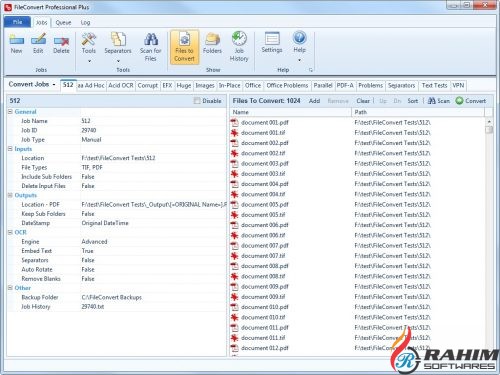Select the PDF icon for document004.pdf
Viewport: 500px width, 375px height.
point(235,184)
